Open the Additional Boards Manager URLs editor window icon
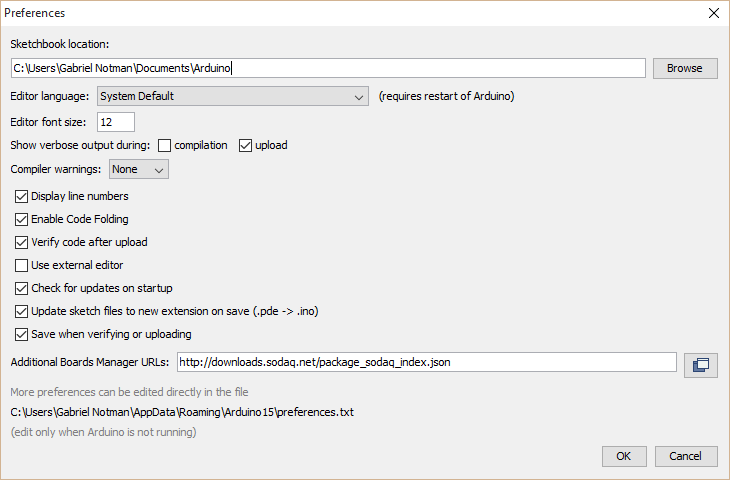This screenshot has width=730, height=480. pos(701,365)
